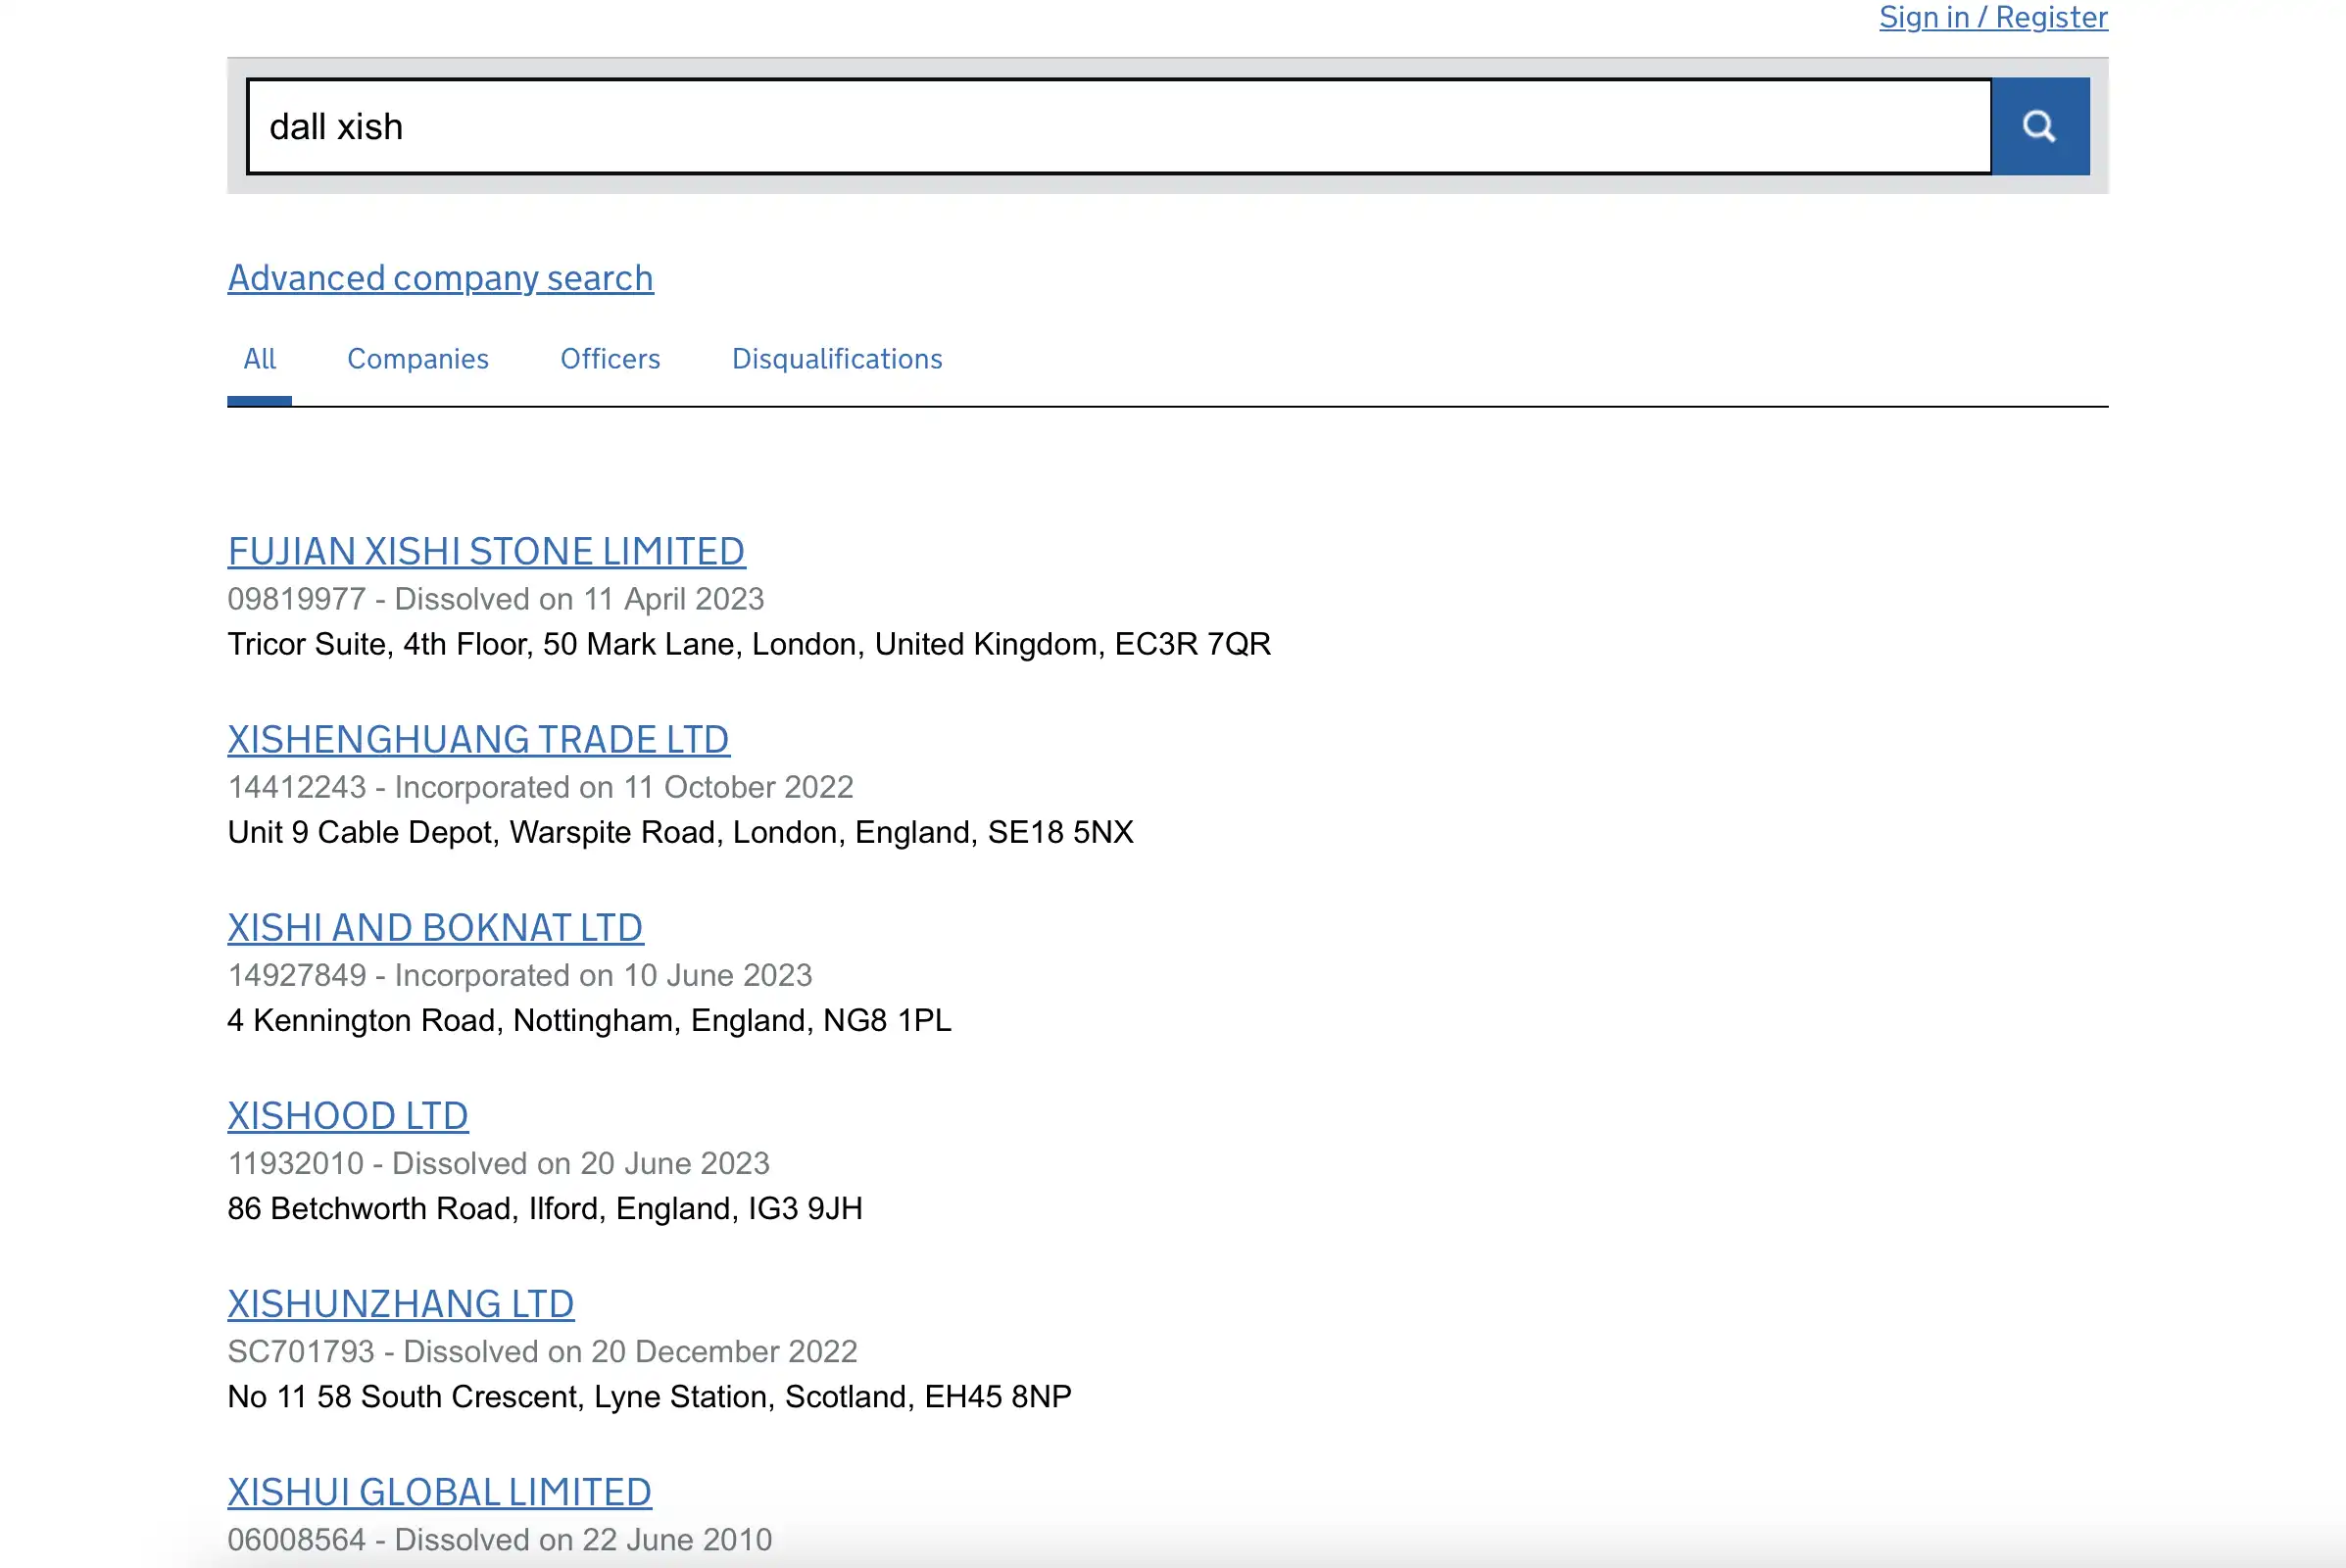The height and width of the screenshot is (1568, 2346).
Task: Open XISHENGHUANG TRADE LTD result
Action: tap(478, 740)
